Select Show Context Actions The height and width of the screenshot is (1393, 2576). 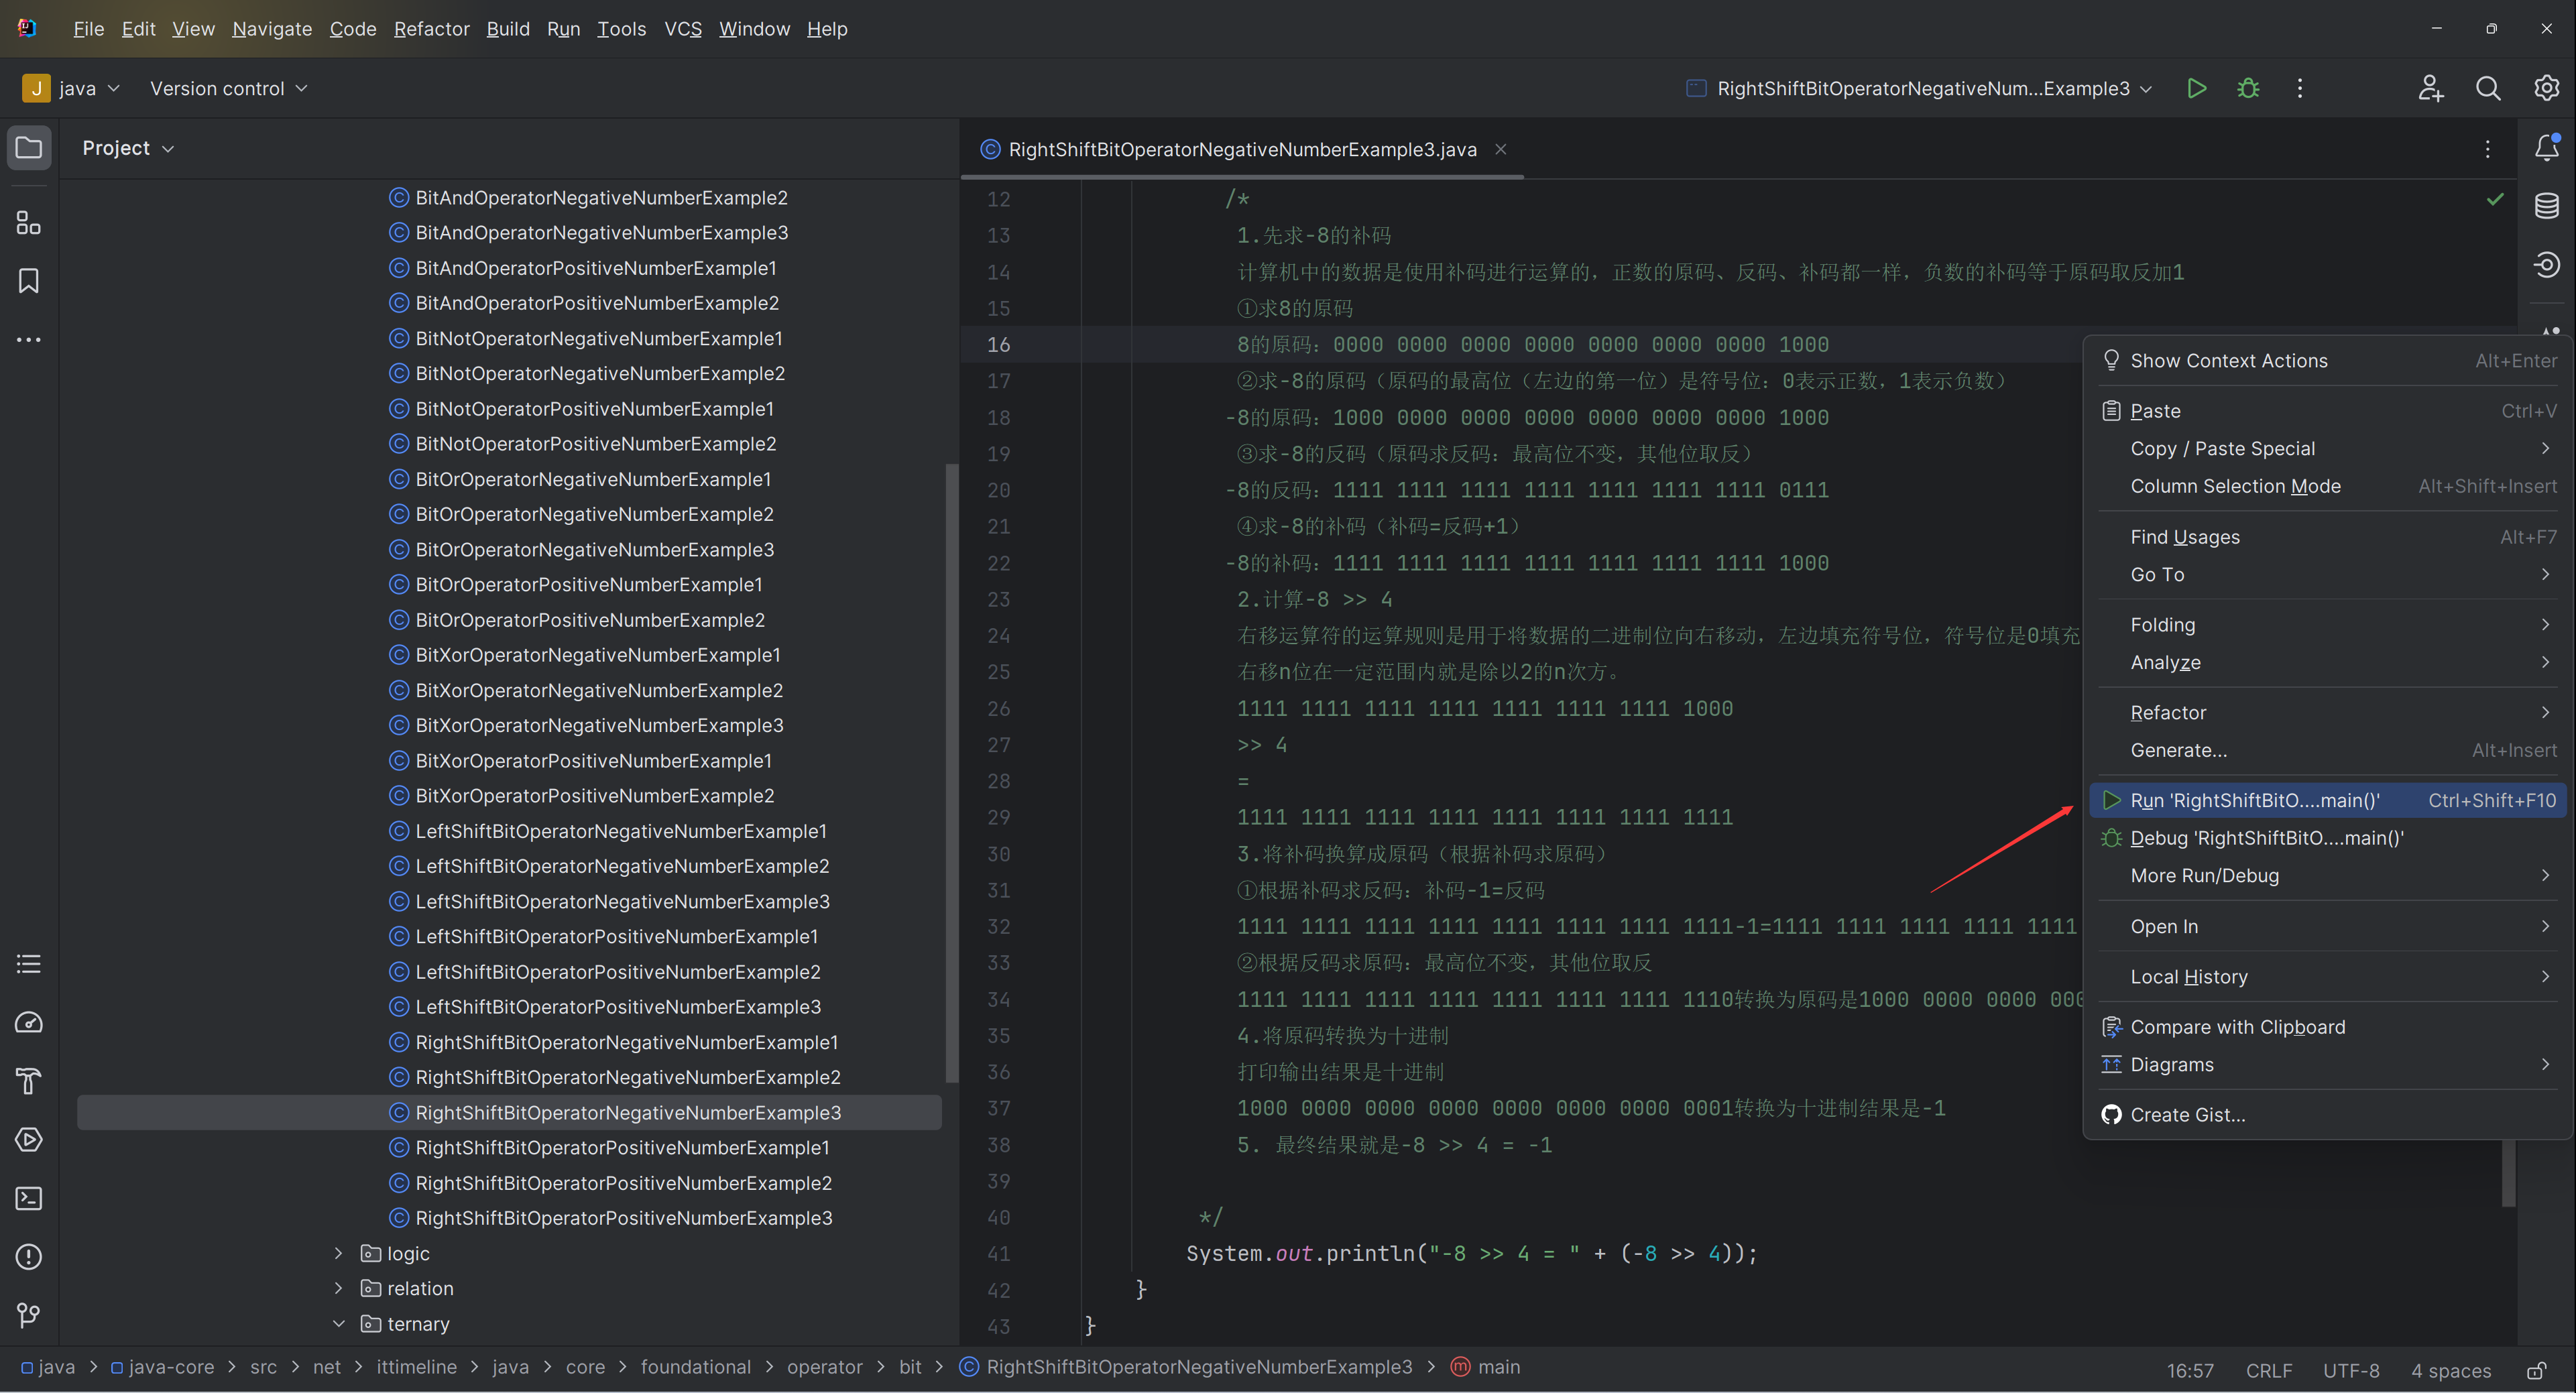(2329, 360)
